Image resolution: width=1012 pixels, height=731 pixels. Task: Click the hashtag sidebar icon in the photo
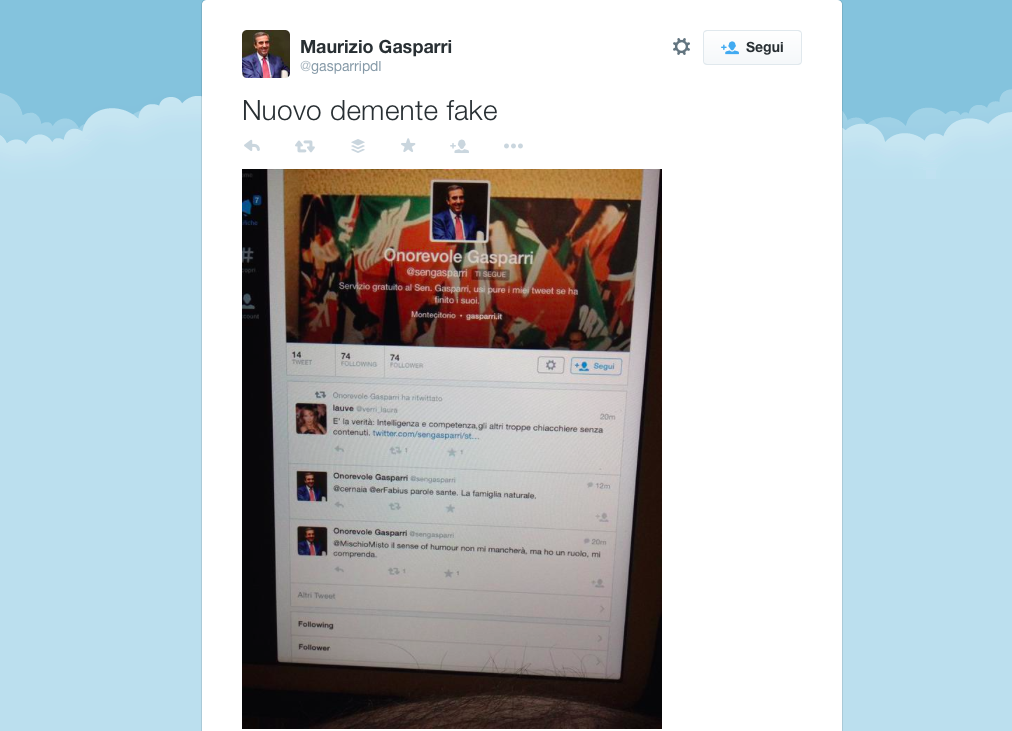coord(248,255)
